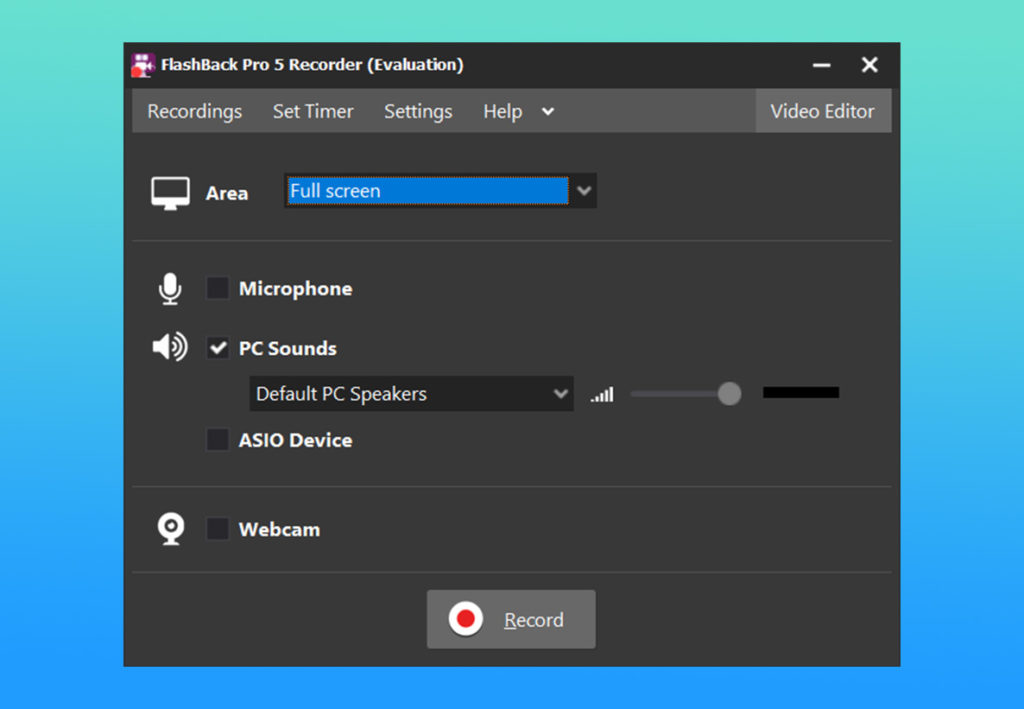Uncheck the PC Sounds checkbox
The height and width of the screenshot is (709, 1024).
(217, 348)
